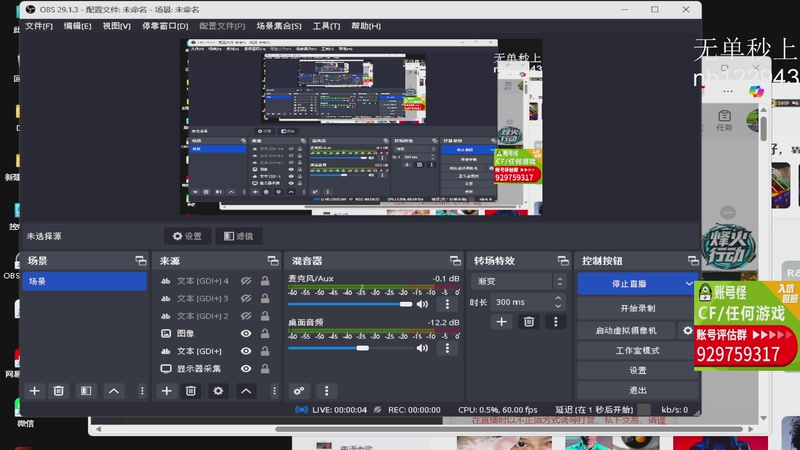Click 任务 icon in browser window
The image size is (800, 450).
coord(724,121)
